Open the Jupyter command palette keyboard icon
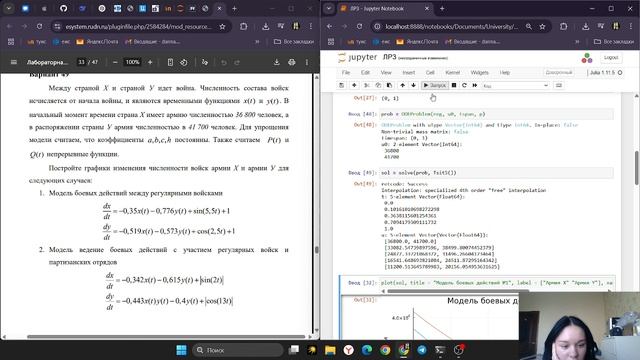 (x=559, y=85)
